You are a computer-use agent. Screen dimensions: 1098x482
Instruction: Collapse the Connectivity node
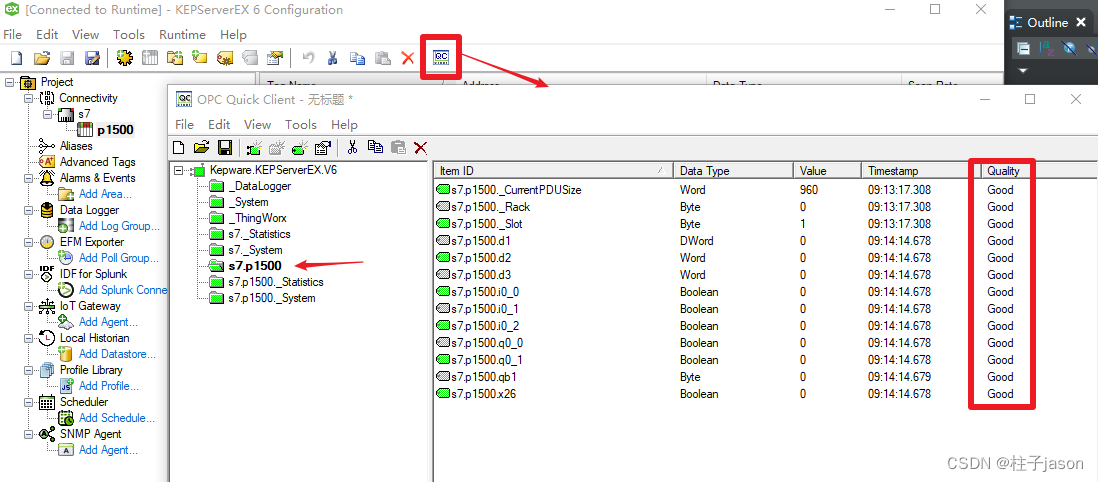click(x=28, y=98)
